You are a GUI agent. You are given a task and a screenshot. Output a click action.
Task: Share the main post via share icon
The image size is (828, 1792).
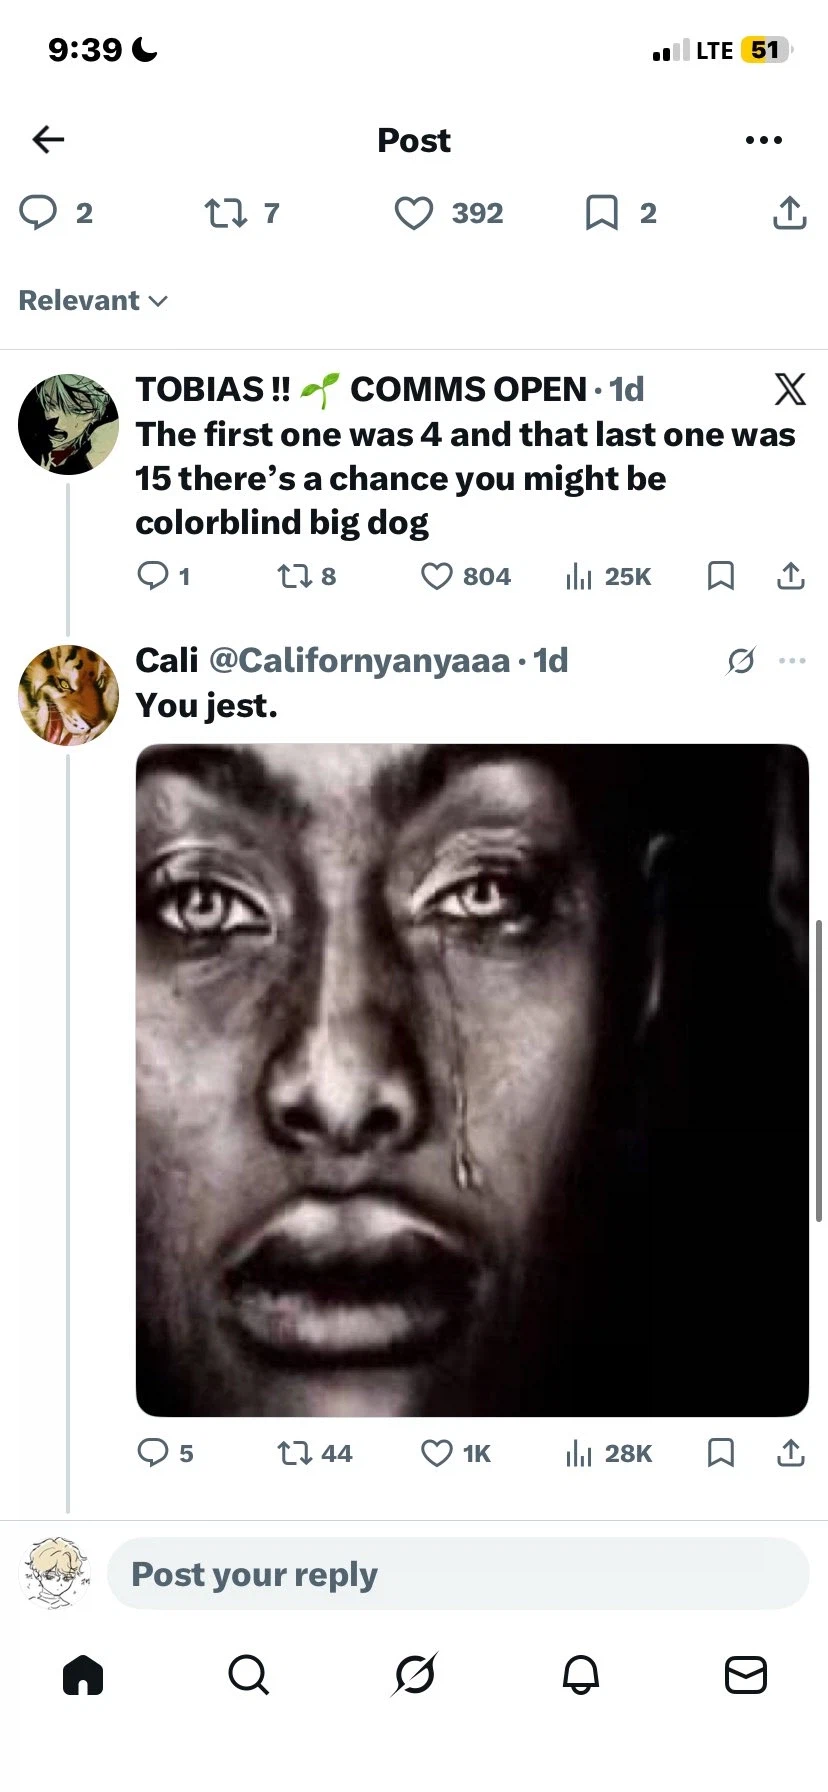789,213
